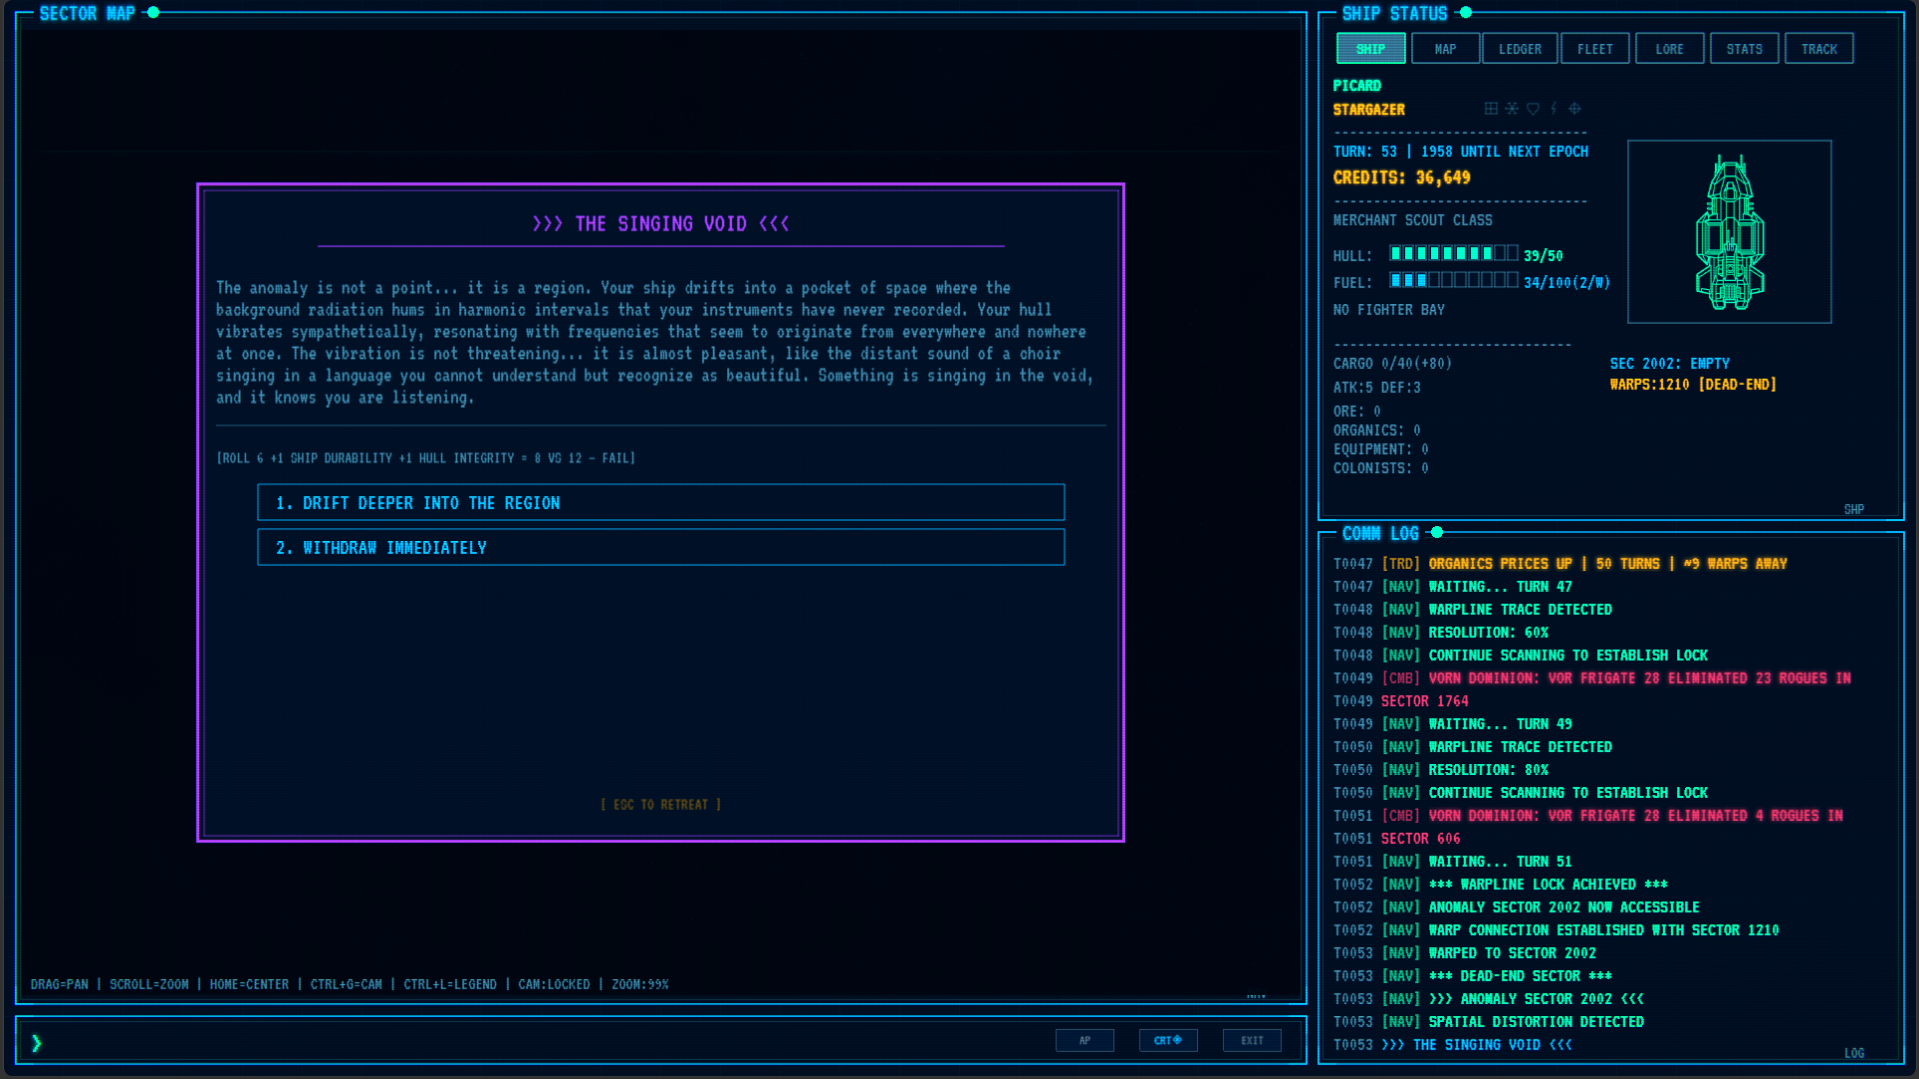1919x1079 pixels.
Task: Click the dice roll result line
Action: [x=426, y=458]
